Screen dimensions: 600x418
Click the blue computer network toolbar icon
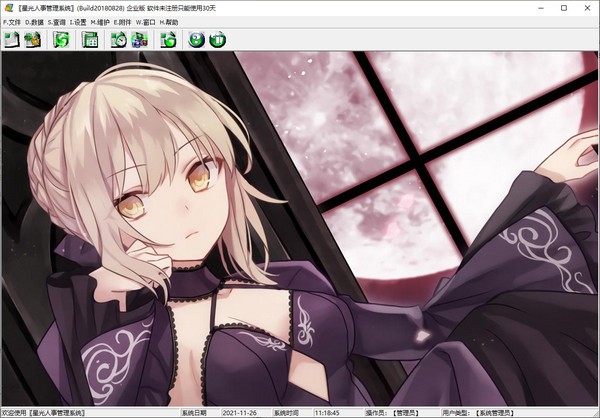138,40
